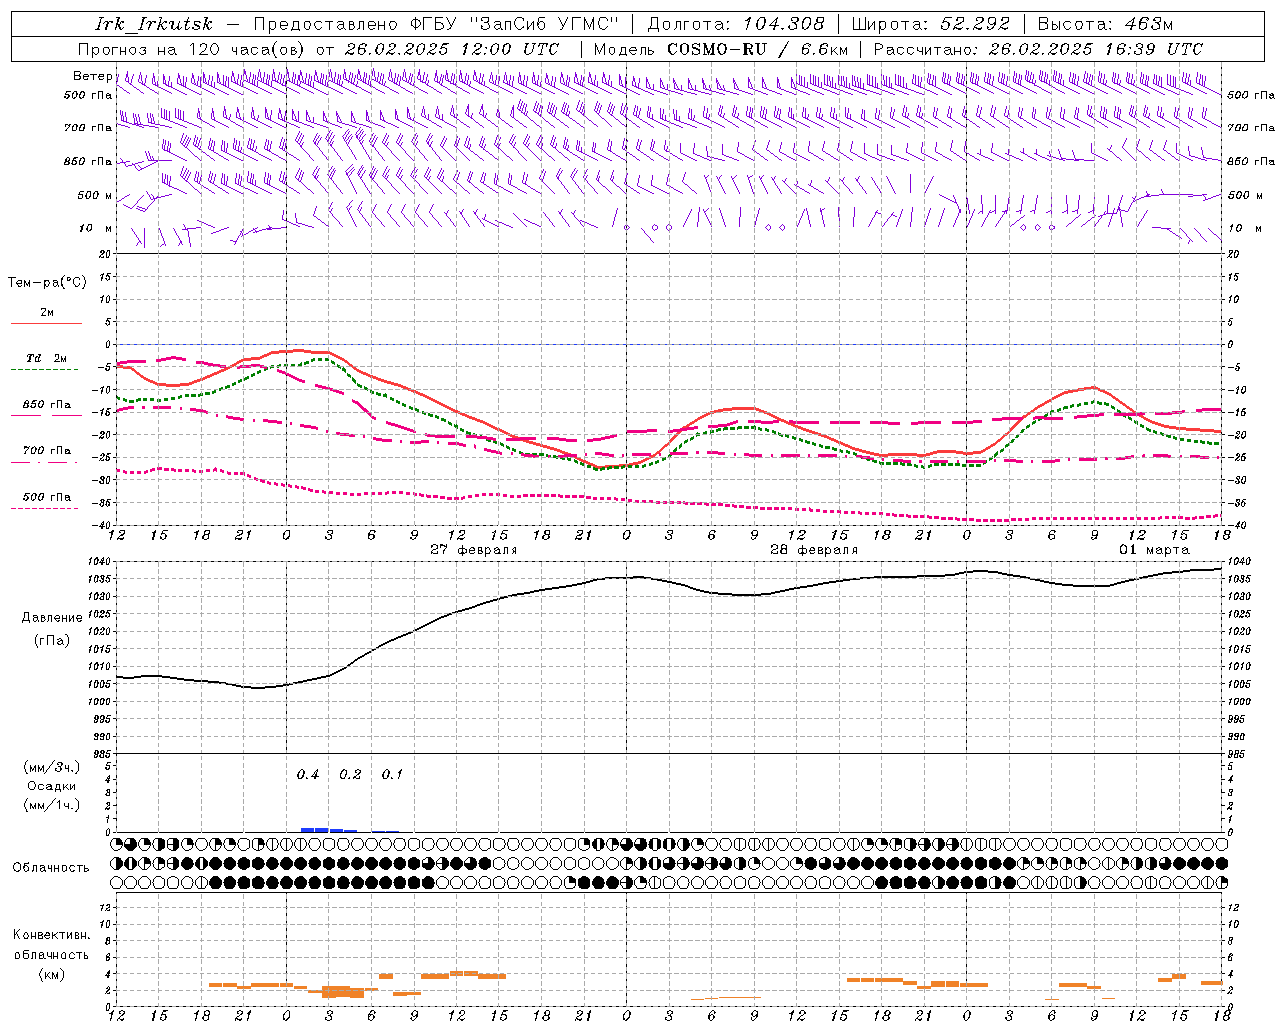This screenshot has width=1280, height=1024.
Task: Click the "(мм/1ч.)" unit label
Action: [52, 805]
